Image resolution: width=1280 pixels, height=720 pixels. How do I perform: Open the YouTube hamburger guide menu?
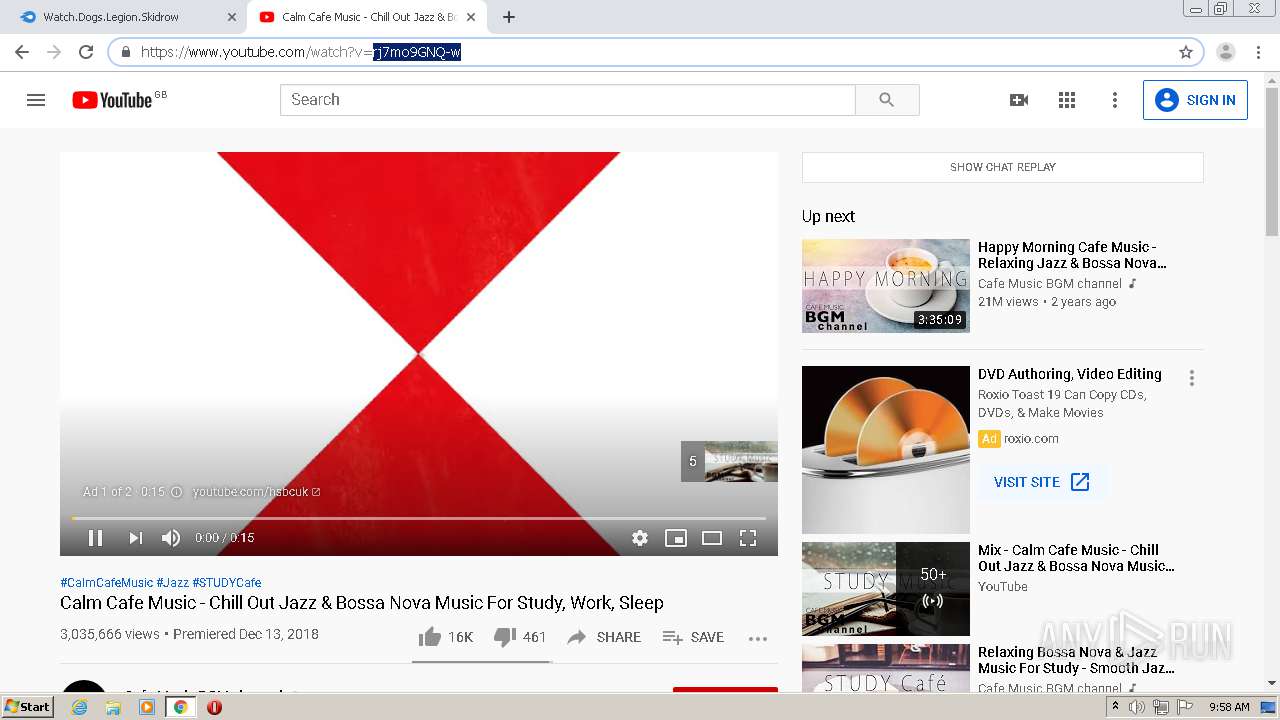pyautogui.click(x=36, y=100)
